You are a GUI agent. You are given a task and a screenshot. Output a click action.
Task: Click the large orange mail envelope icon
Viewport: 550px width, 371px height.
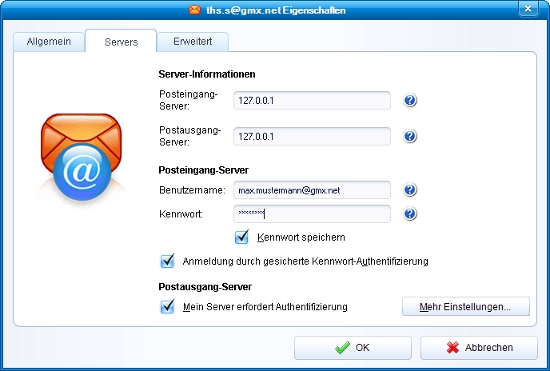pos(81,157)
